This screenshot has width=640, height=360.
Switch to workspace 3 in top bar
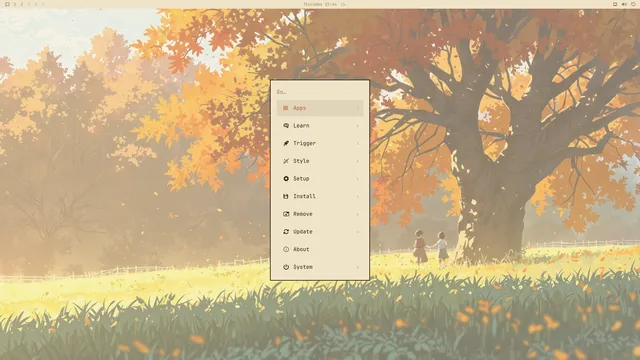tap(29, 4)
